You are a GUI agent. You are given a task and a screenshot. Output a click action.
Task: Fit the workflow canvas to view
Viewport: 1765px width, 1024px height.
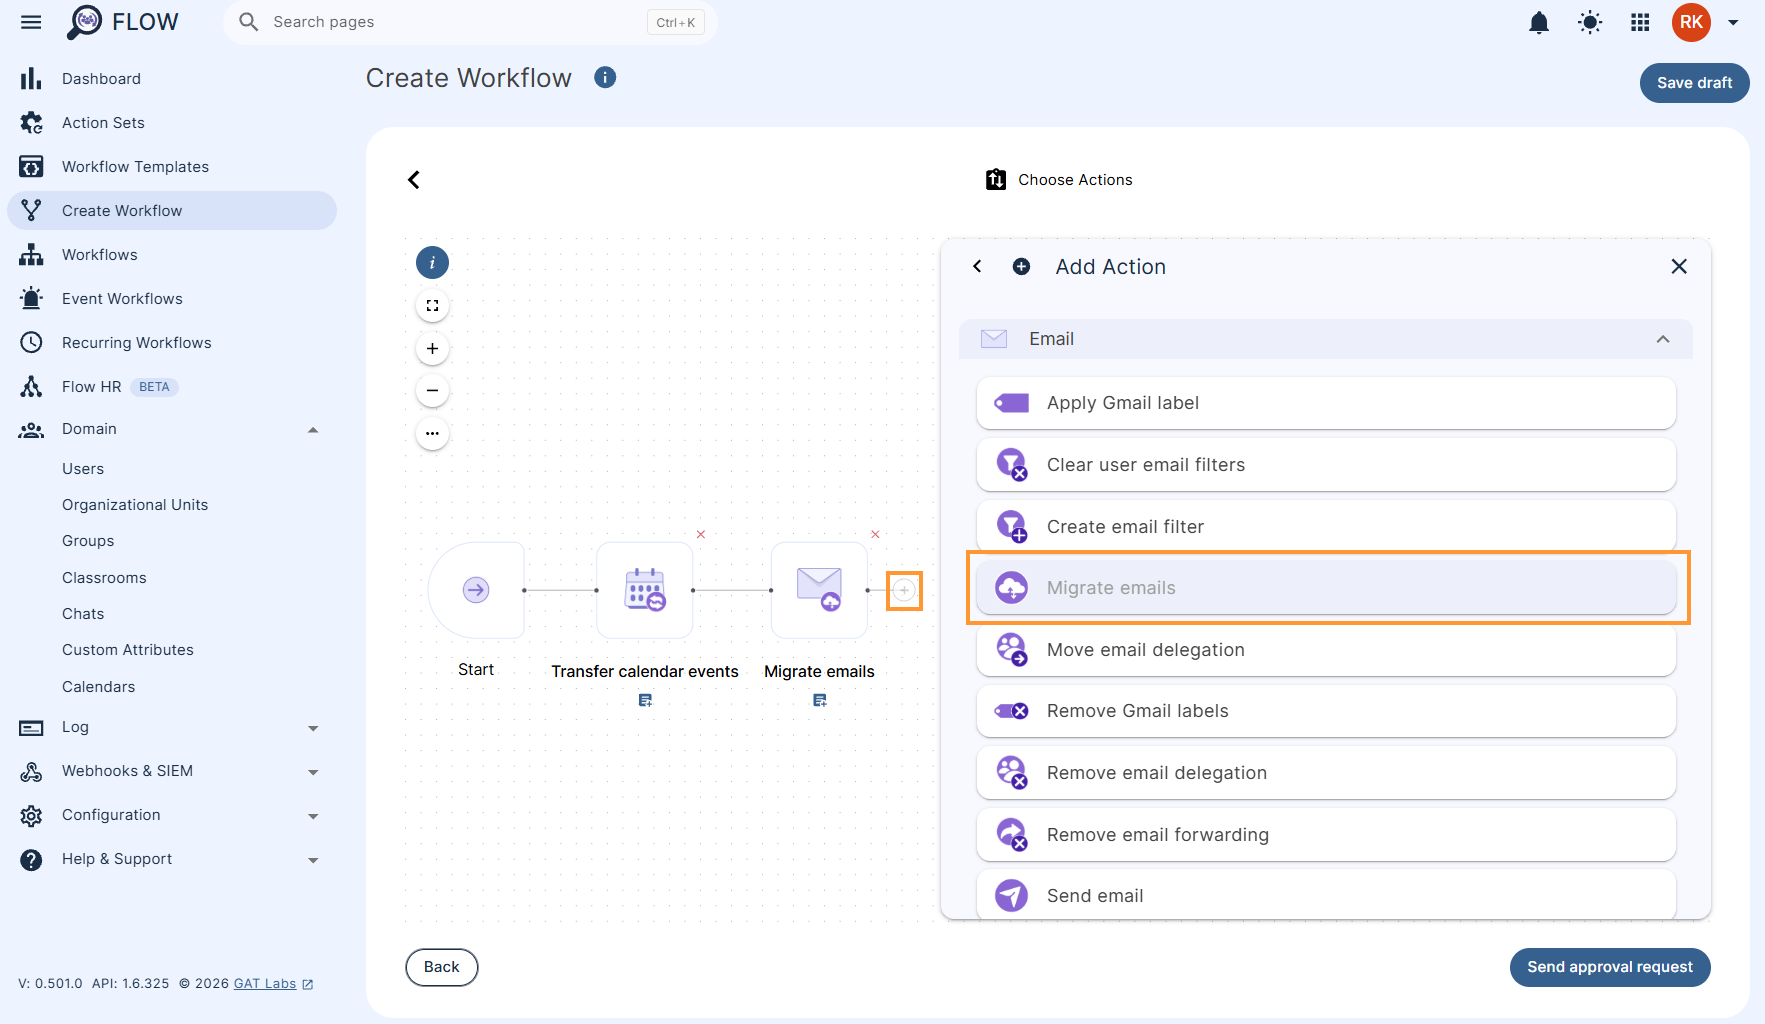(x=432, y=306)
